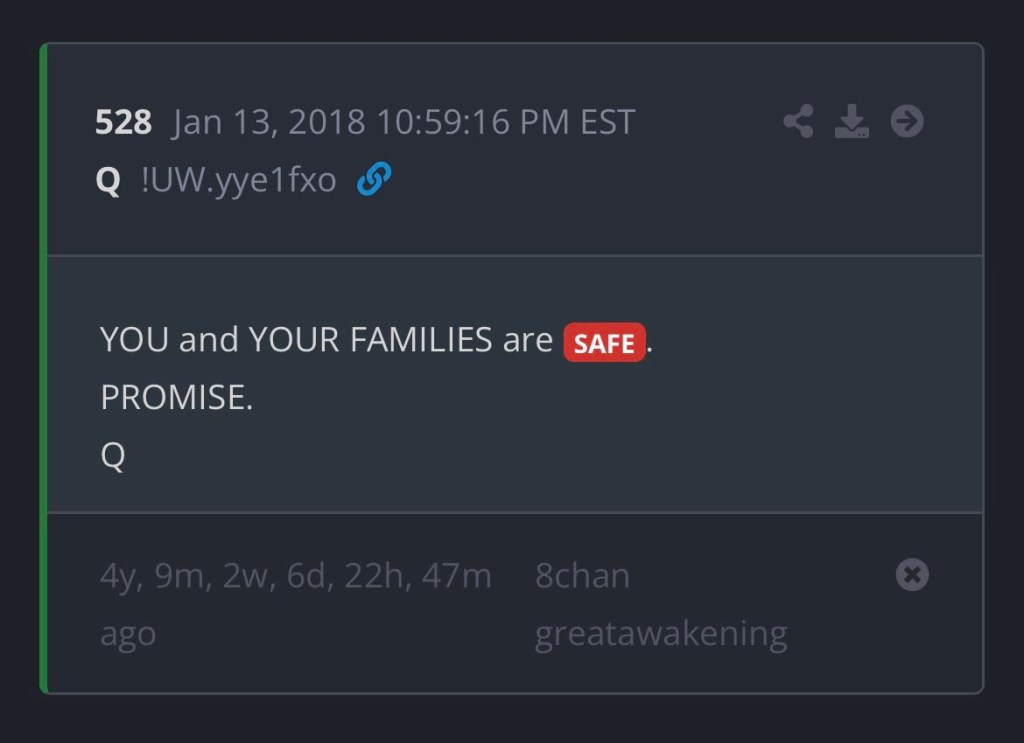Dismiss the post with the footer X icon
The width and height of the screenshot is (1024, 743).
tap(912, 575)
